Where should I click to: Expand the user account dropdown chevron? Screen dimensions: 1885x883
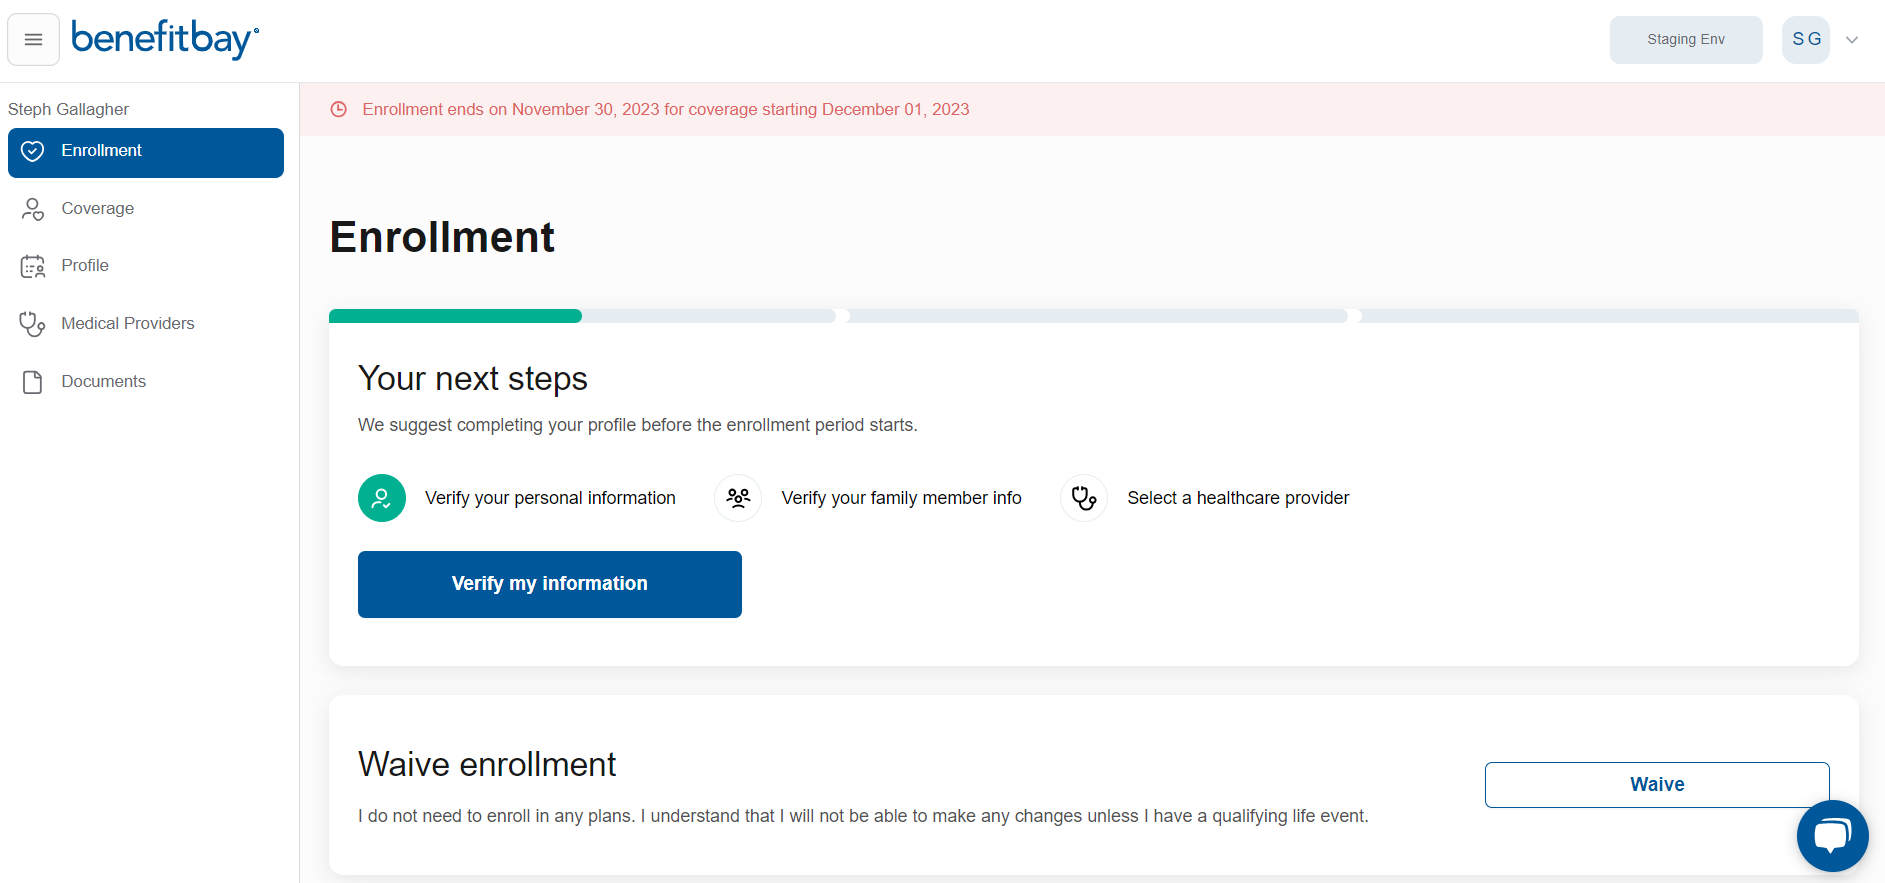(1852, 40)
